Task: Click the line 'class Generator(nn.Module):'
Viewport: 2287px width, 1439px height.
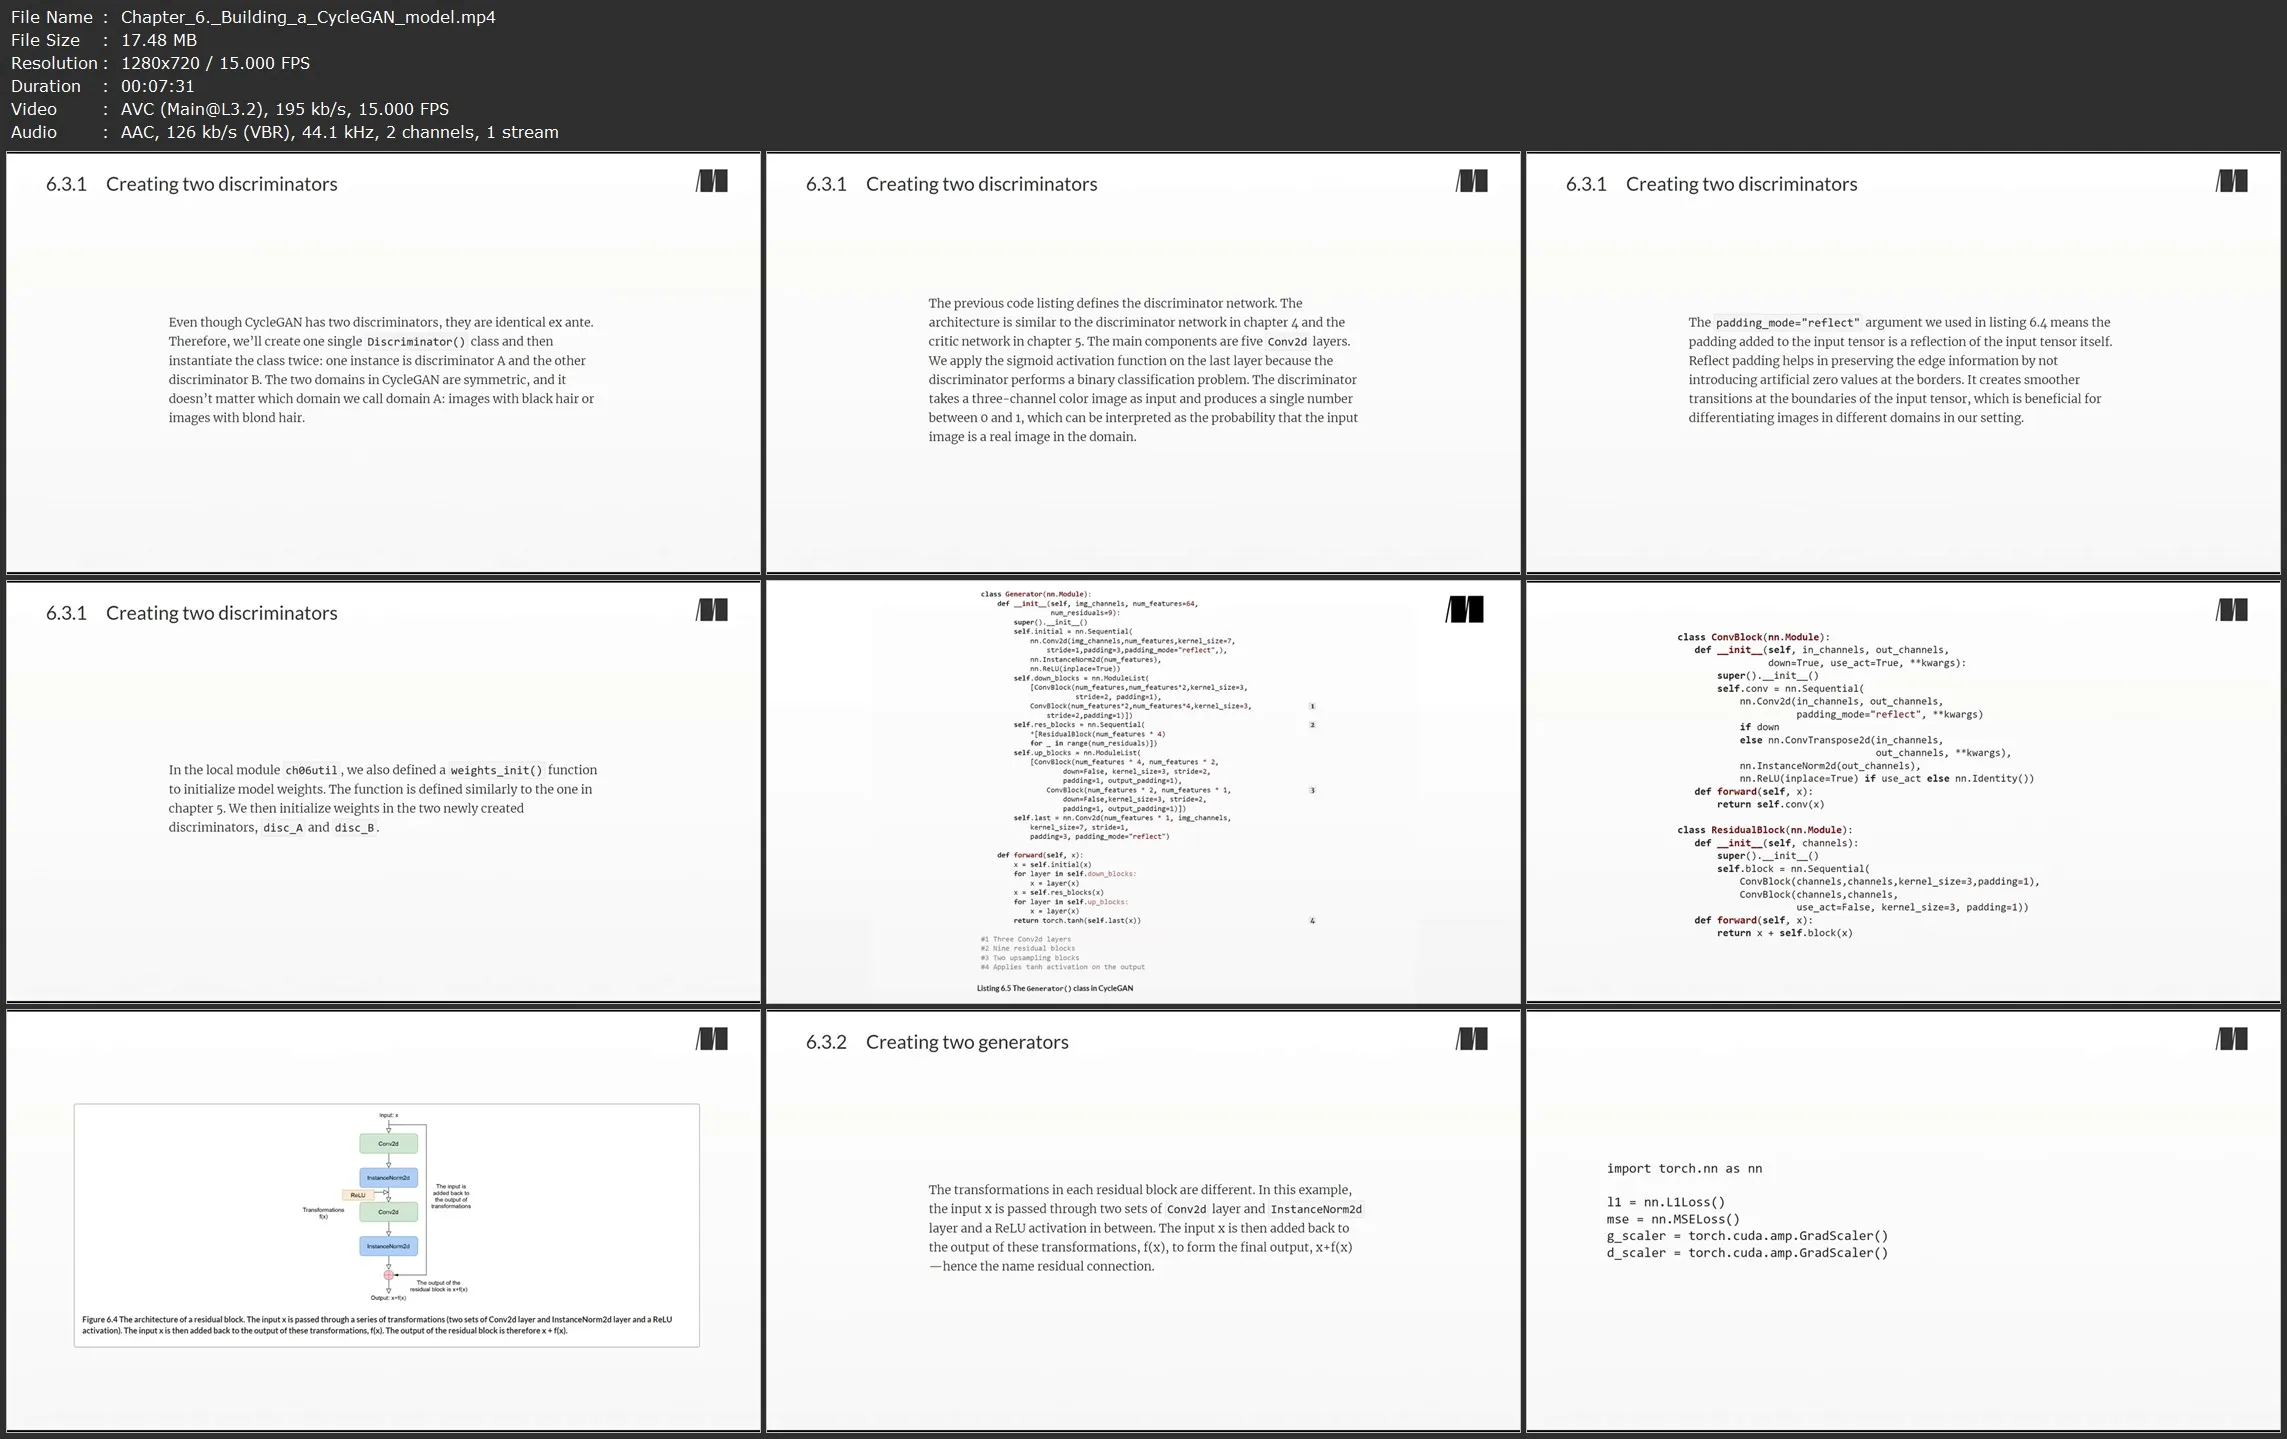Action: pos(1035,594)
